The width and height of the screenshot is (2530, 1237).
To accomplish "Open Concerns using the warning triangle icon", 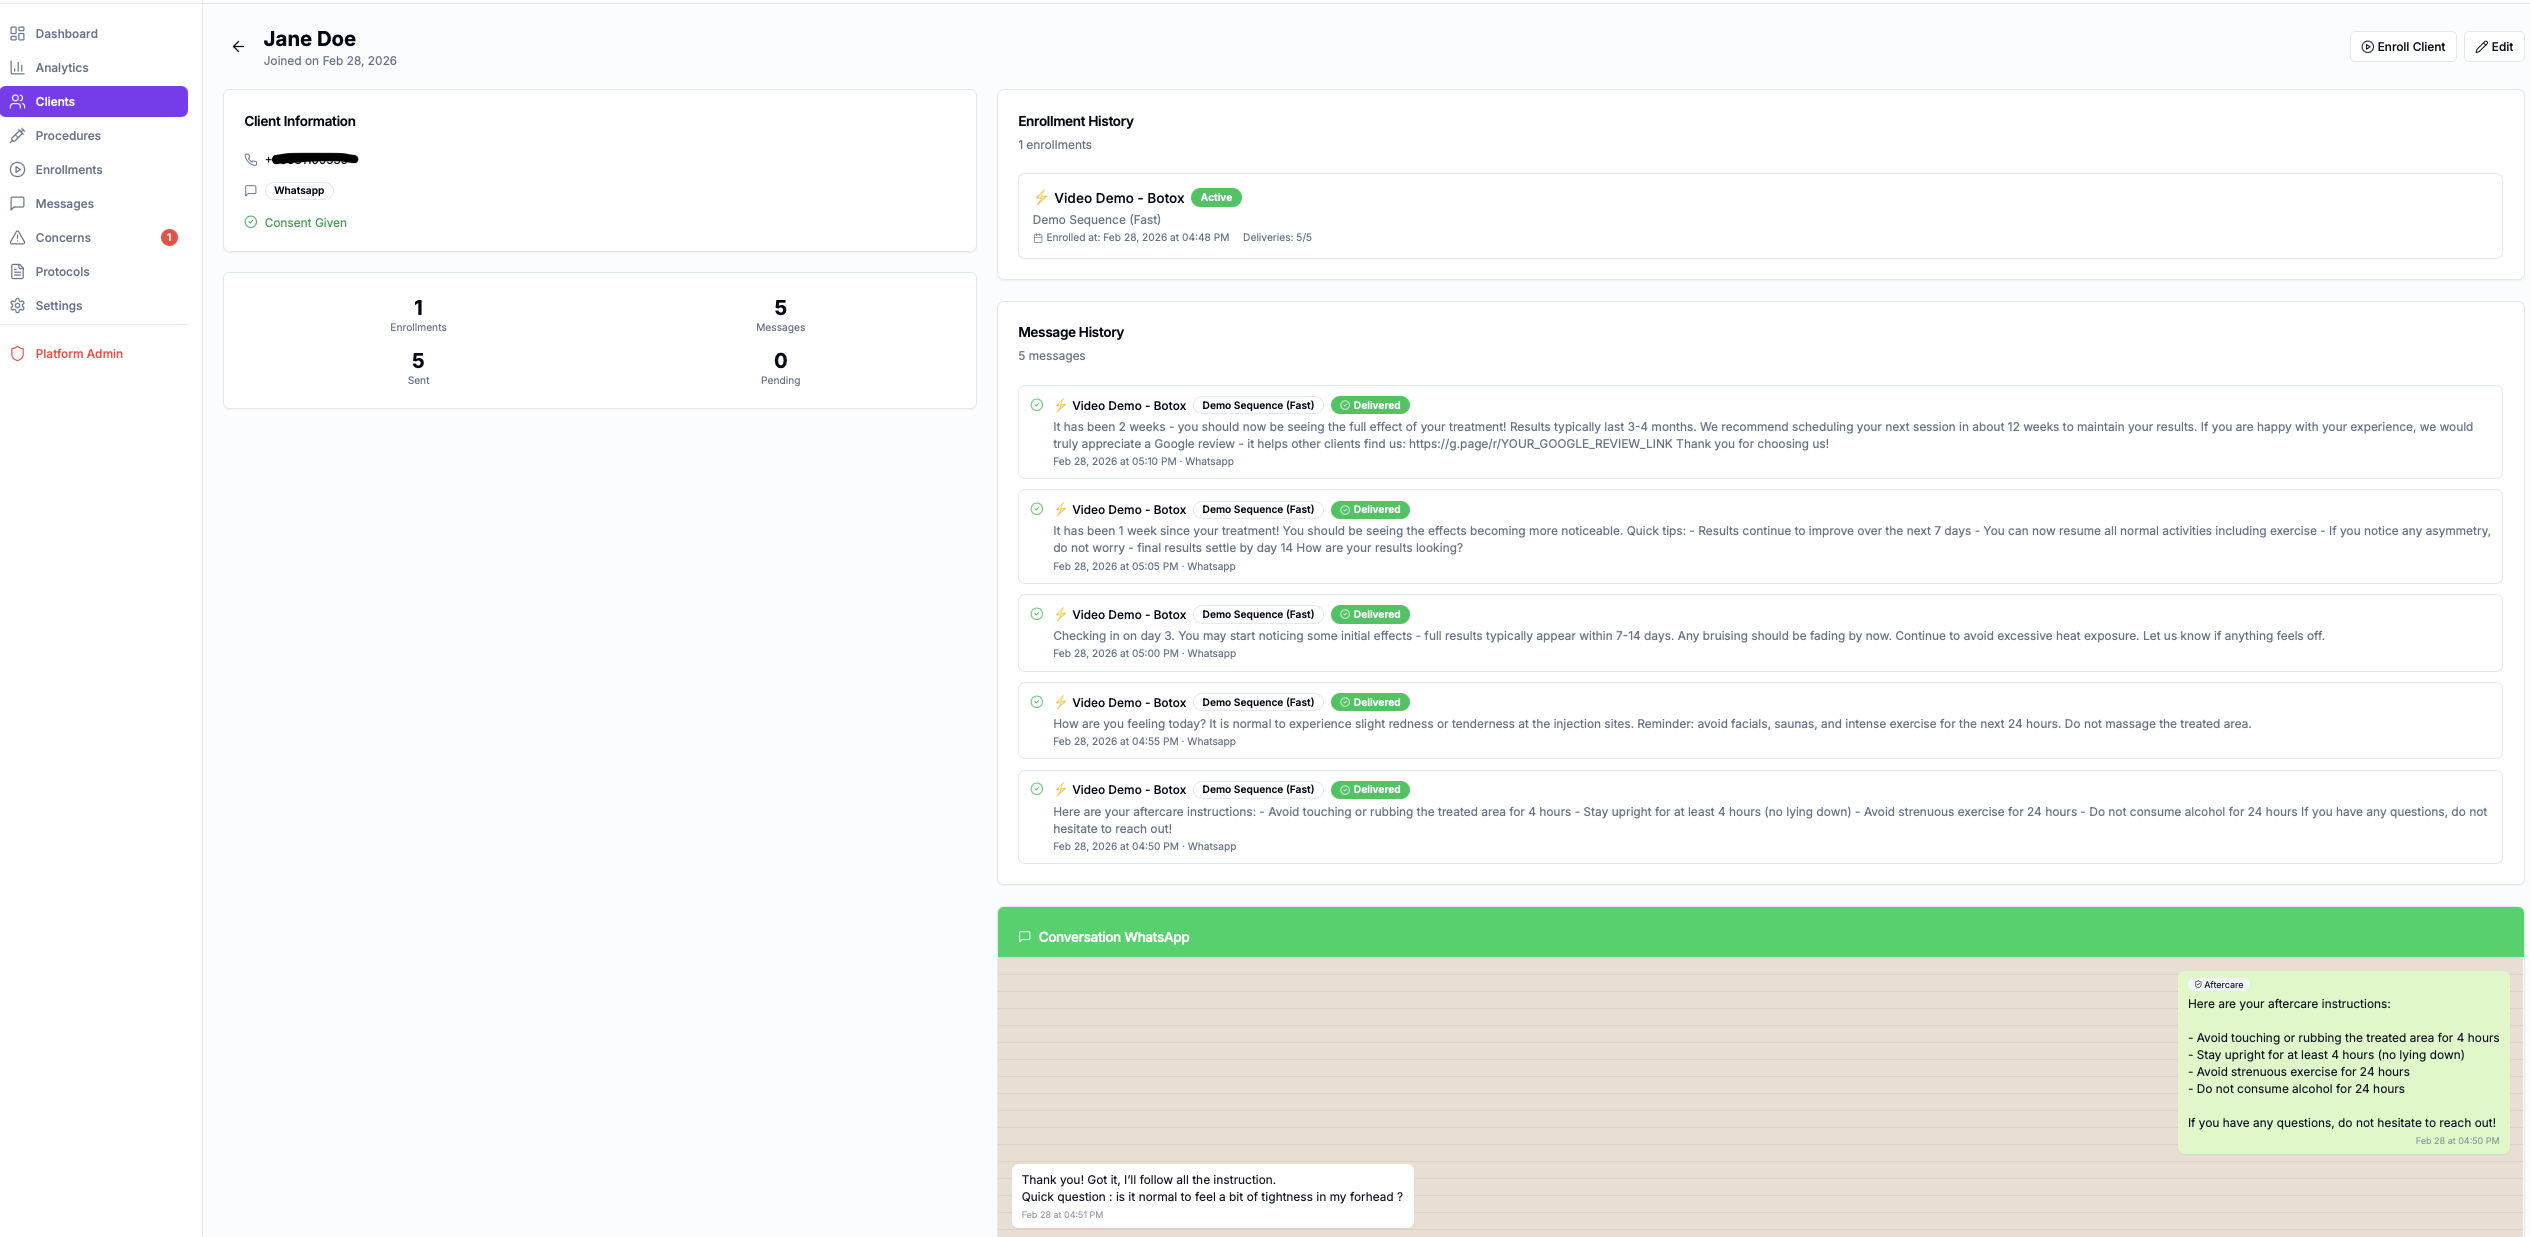I will [17, 237].
